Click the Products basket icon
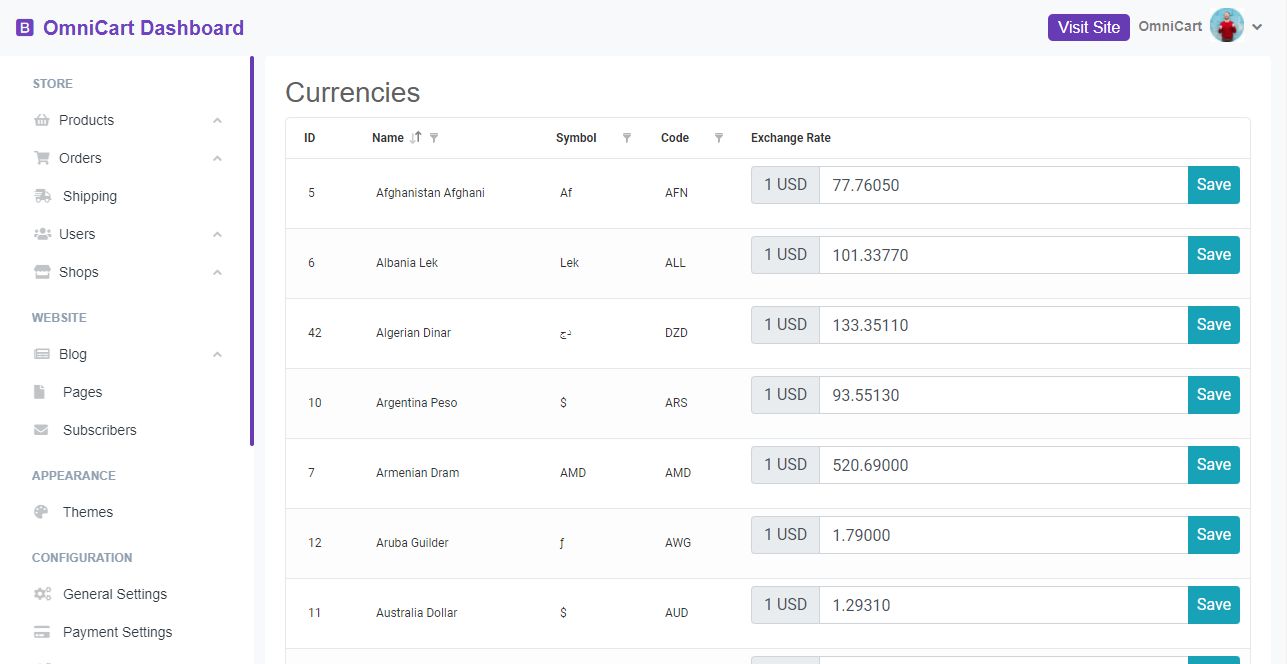Viewport: 1287px width, 664px height. [42, 120]
